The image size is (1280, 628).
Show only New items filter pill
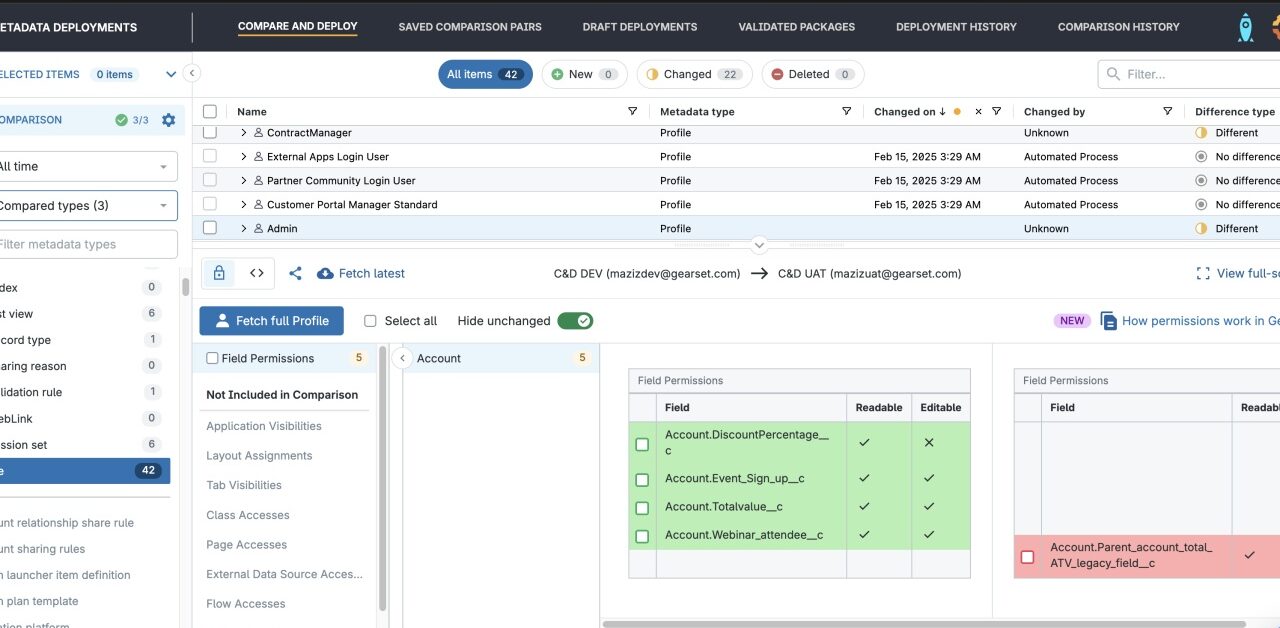click(x=584, y=74)
